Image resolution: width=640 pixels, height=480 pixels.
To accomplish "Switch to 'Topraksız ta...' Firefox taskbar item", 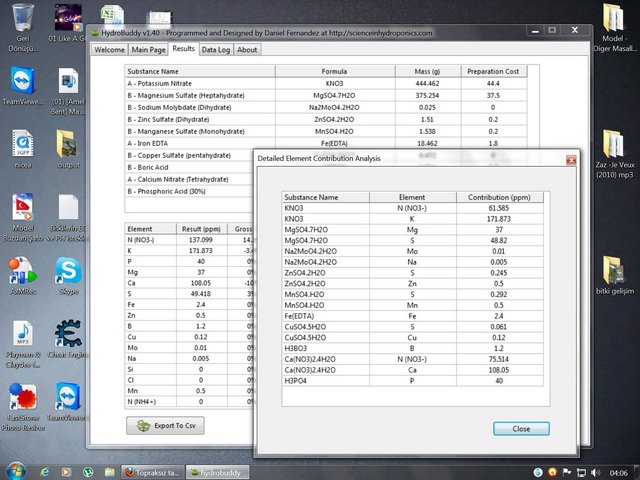I will [x=153, y=472].
